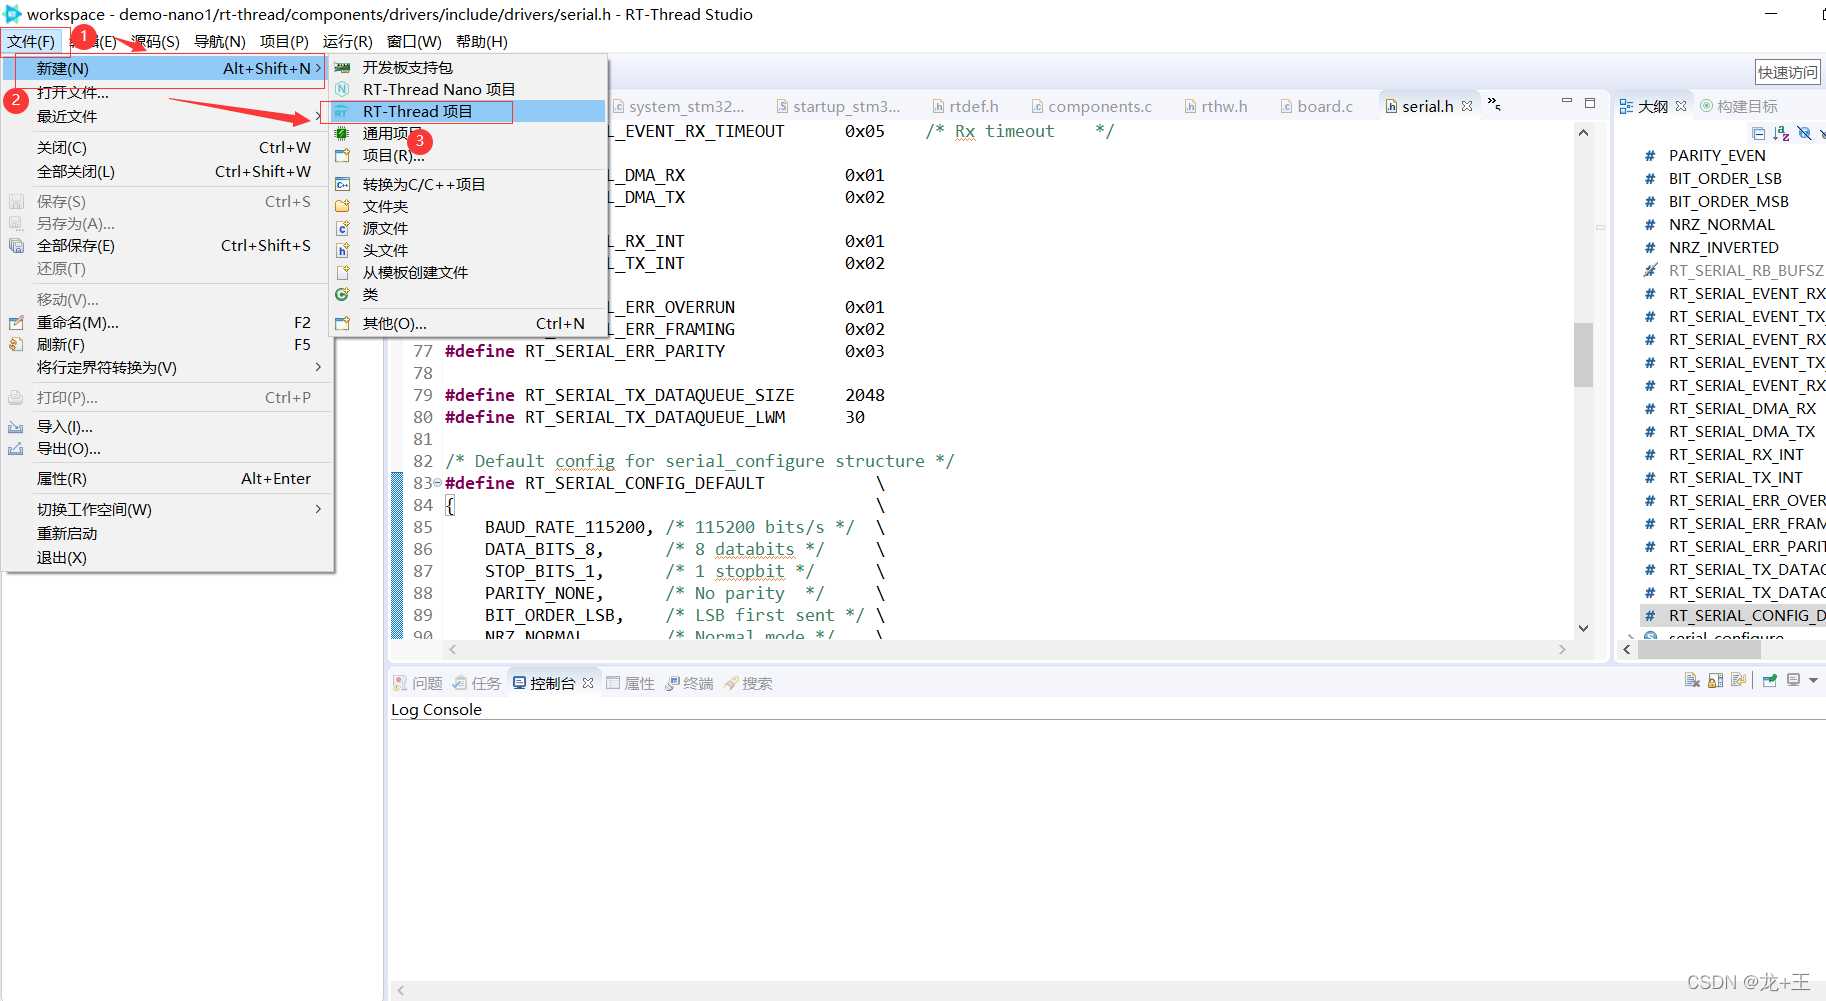
Task: Switch to the 问题 problems tab
Action: (418, 683)
